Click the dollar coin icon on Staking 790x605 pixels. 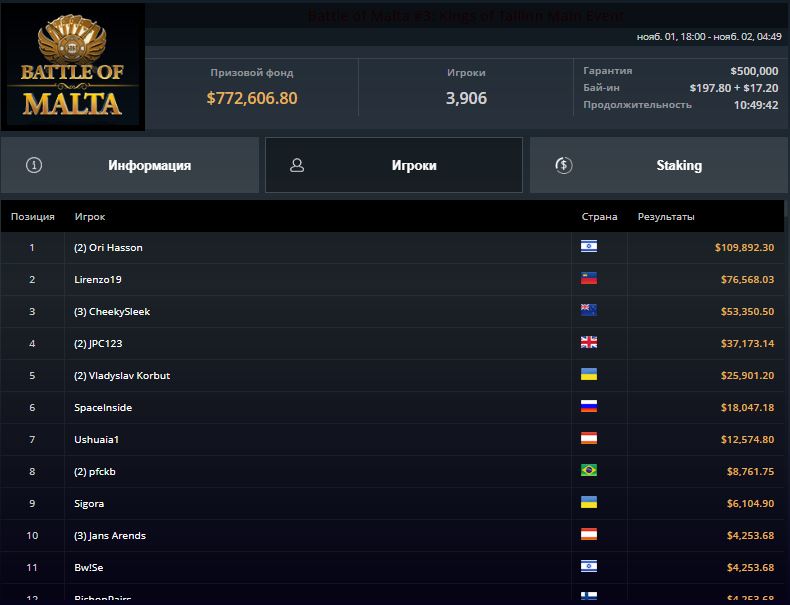pos(564,165)
